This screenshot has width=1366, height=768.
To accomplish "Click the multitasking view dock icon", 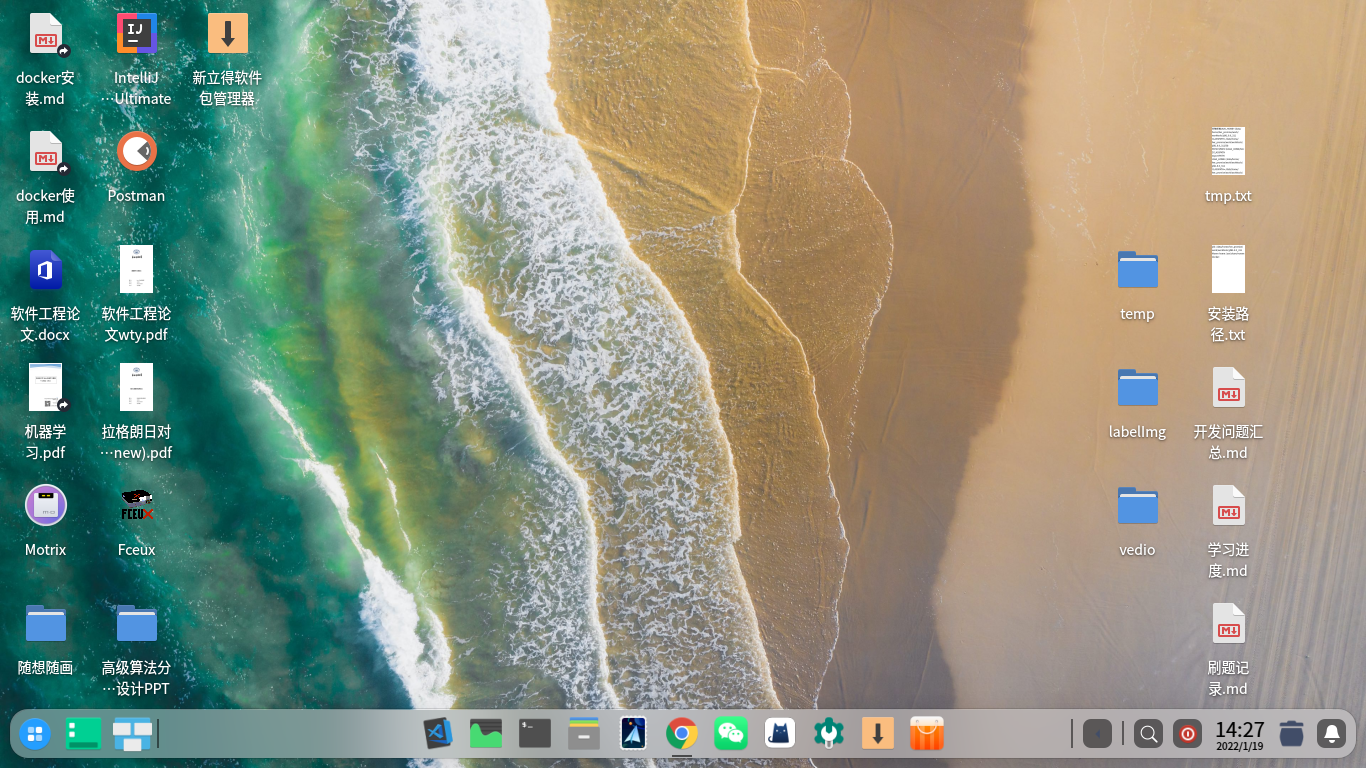I will tap(132, 734).
